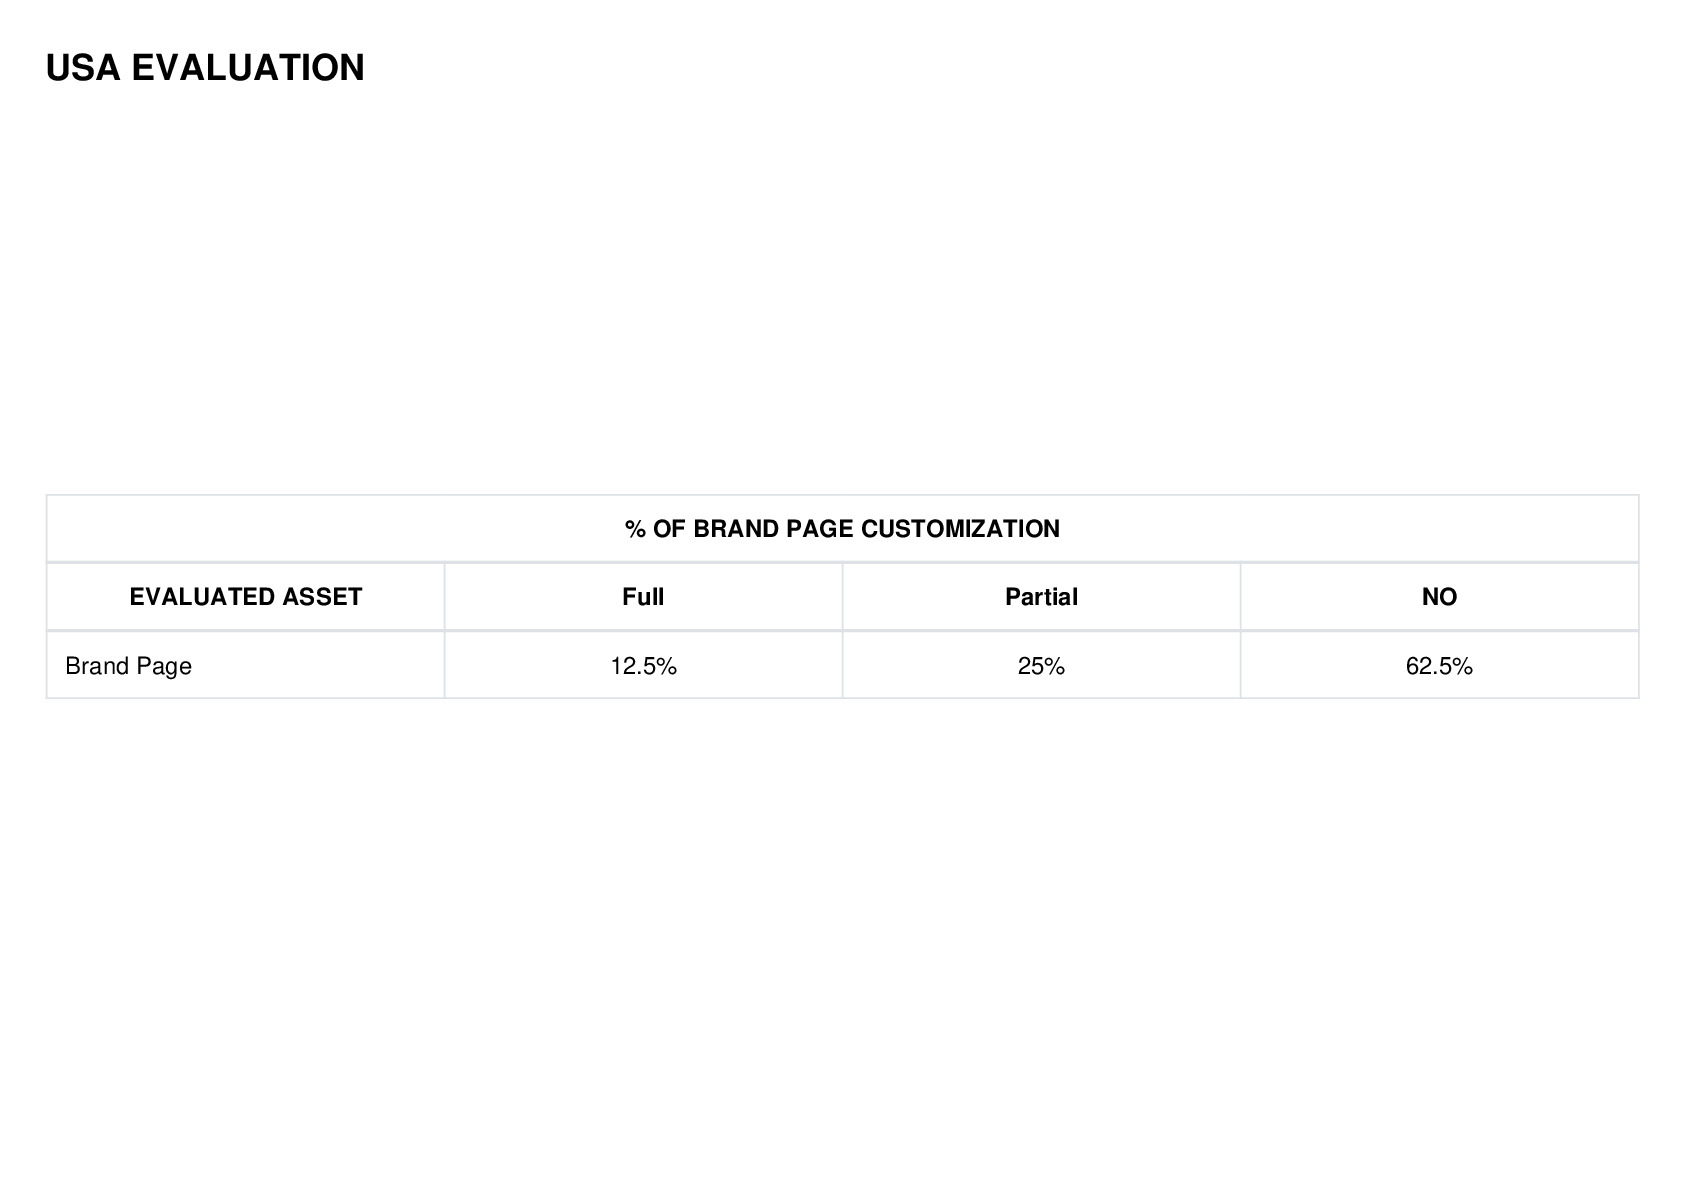The width and height of the screenshot is (1684, 1191).
Task: Click the percent sign before OF BRAND
Action: pos(635,529)
